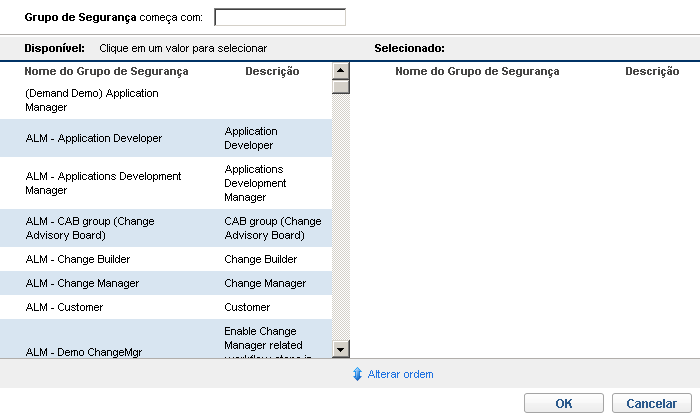Click Nome do Grupo de Segurança header in available list
The height and width of the screenshot is (420, 700).
pos(107,71)
